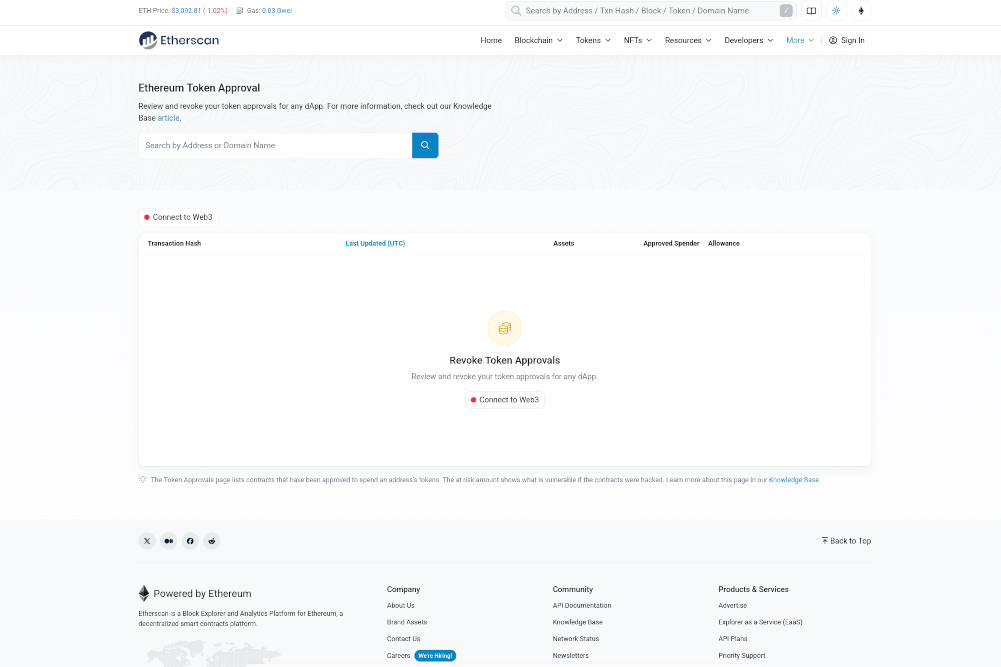1001x667 pixels.
Task: Open the Tokens dropdown
Action: 590,40
